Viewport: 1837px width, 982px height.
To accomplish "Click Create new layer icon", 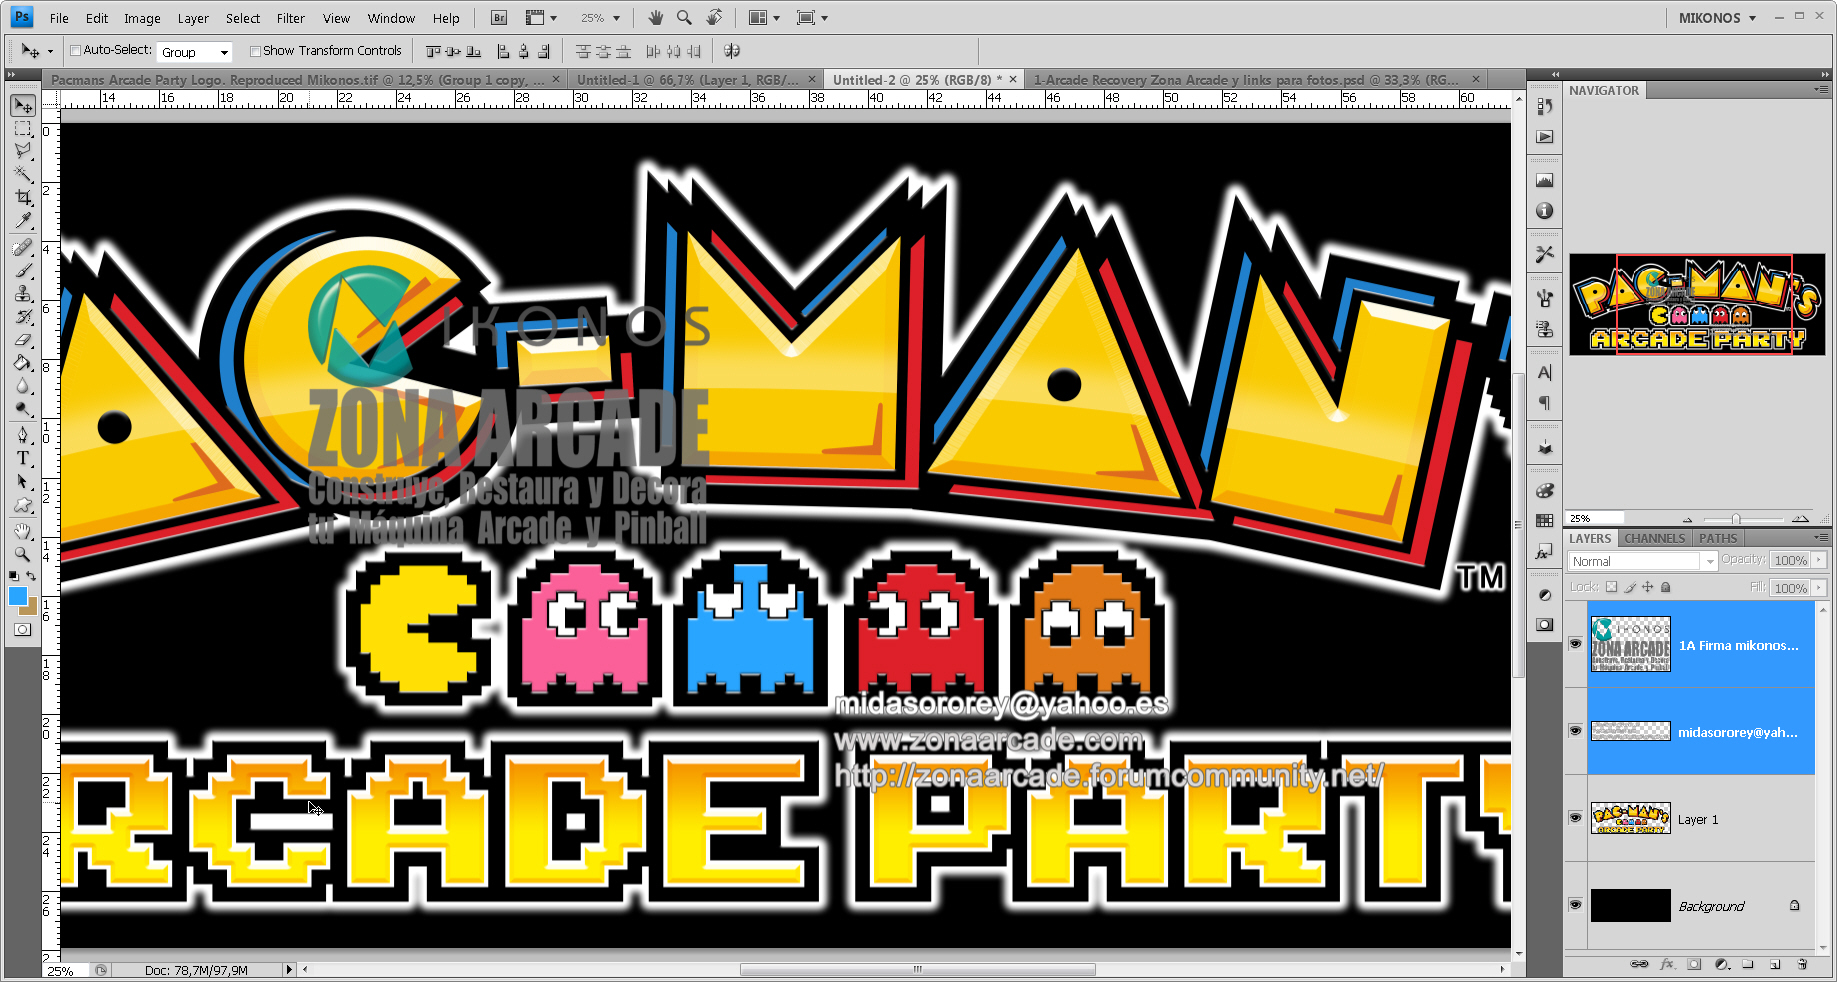I will pos(1775,964).
